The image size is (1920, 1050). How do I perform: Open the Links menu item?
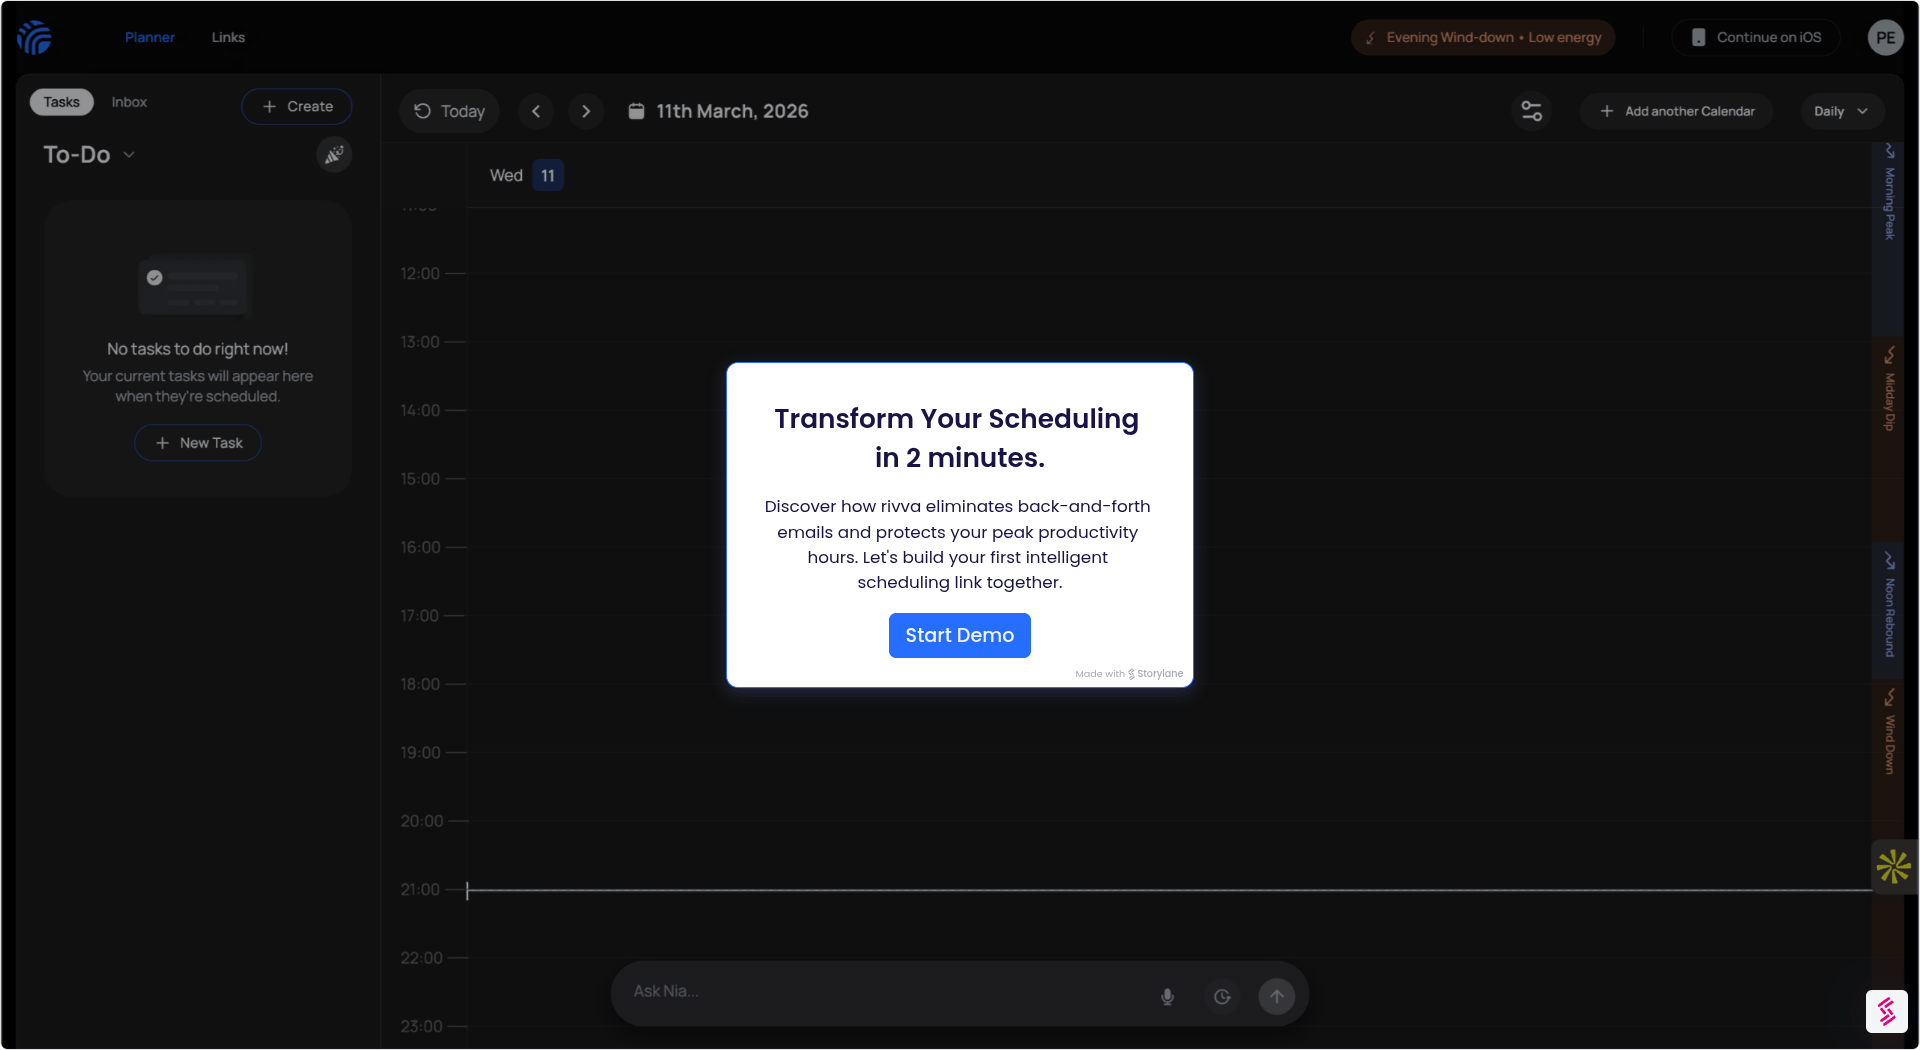pyautogui.click(x=228, y=37)
